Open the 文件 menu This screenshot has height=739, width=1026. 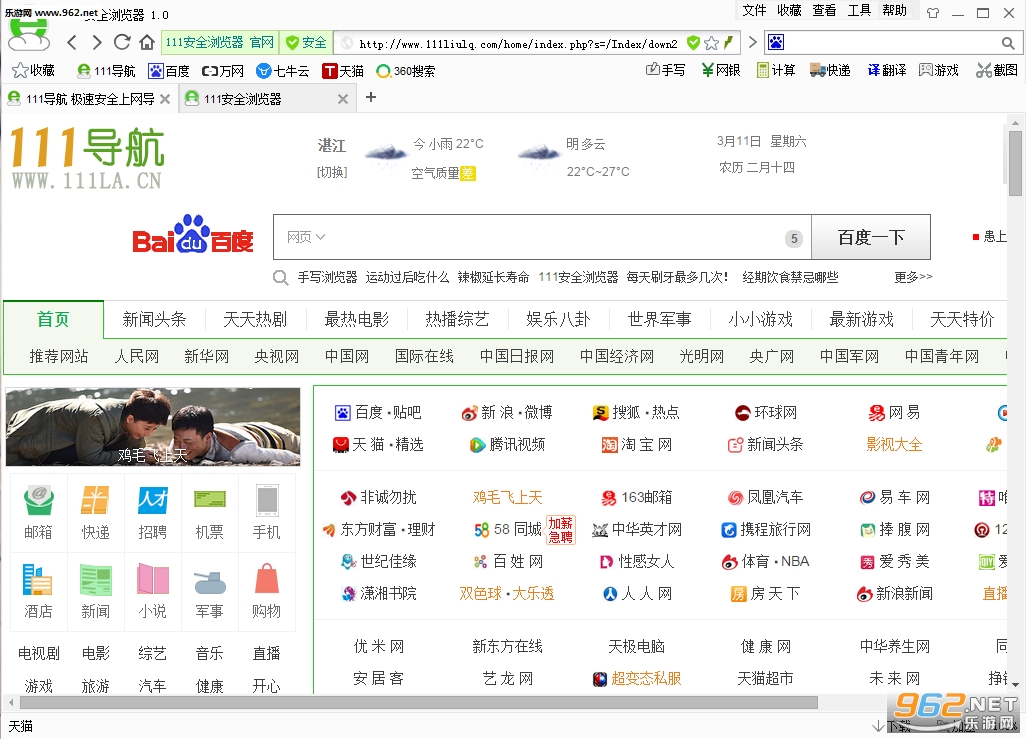click(x=754, y=10)
